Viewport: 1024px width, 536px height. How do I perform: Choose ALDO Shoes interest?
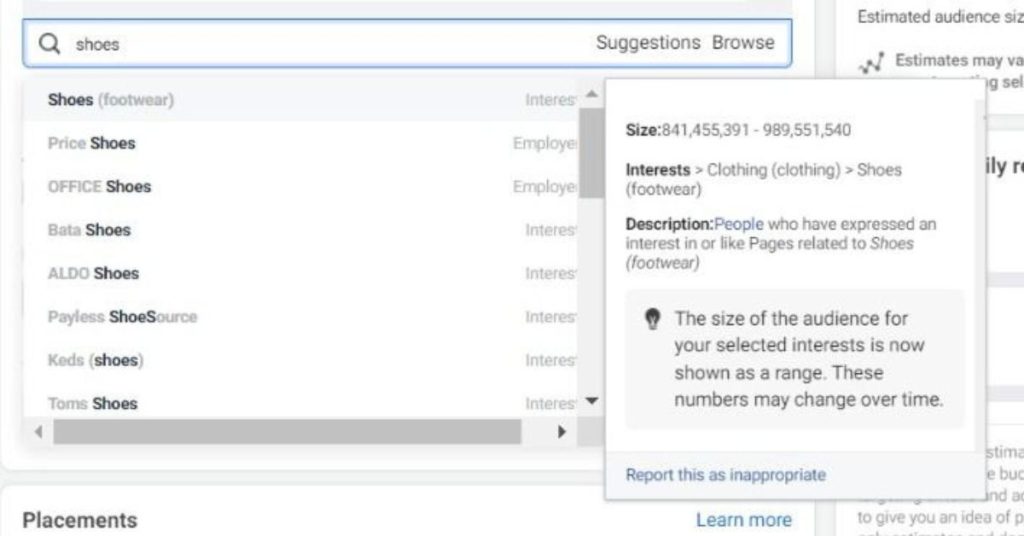click(x=300, y=273)
